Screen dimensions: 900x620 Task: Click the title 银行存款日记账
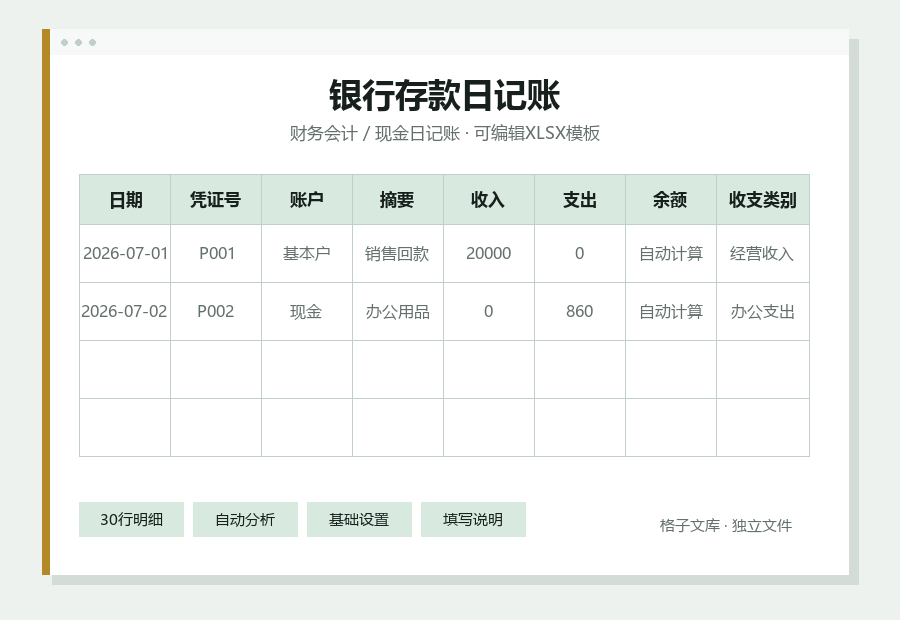pyautogui.click(x=445, y=95)
